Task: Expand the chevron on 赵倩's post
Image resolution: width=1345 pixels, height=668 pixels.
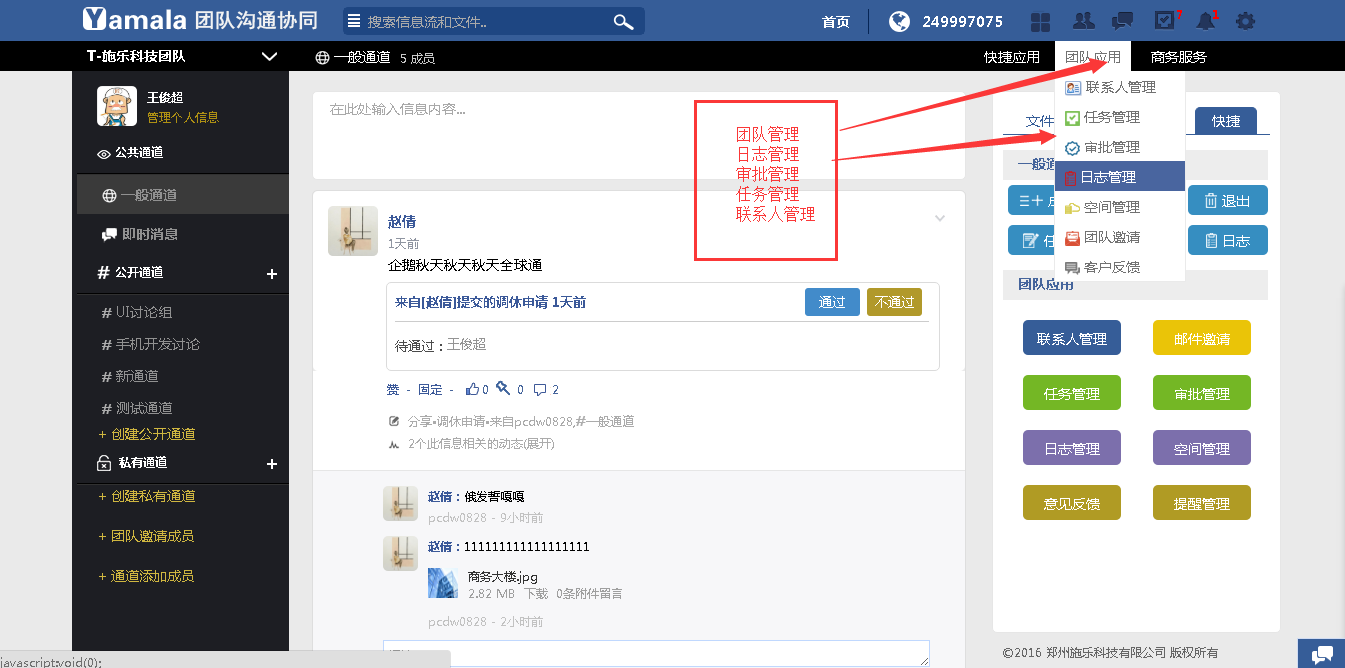Action: click(x=939, y=218)
